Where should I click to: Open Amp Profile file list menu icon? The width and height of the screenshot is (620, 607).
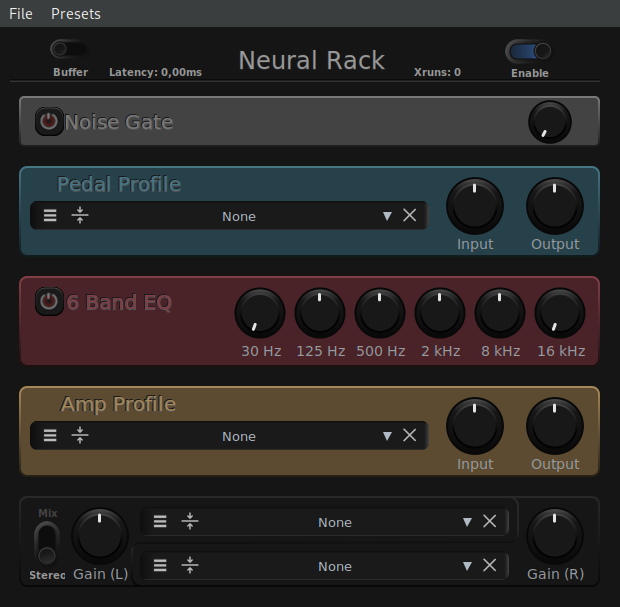coord(50,435)
